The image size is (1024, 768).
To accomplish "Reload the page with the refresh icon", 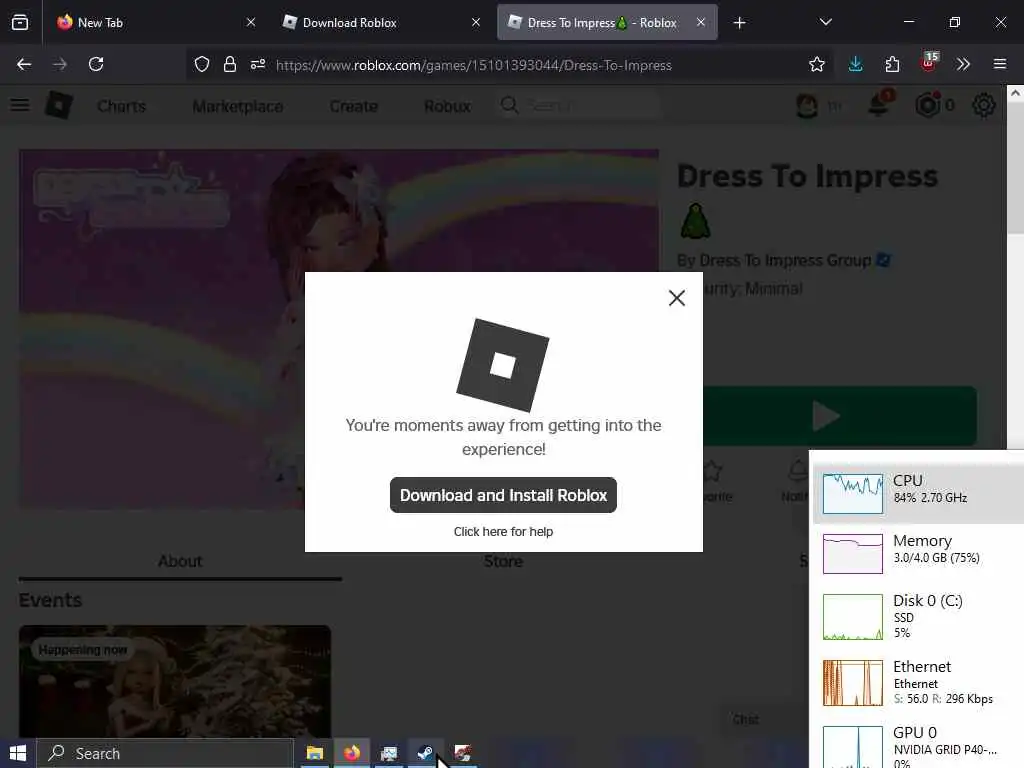I will [96, 64].
